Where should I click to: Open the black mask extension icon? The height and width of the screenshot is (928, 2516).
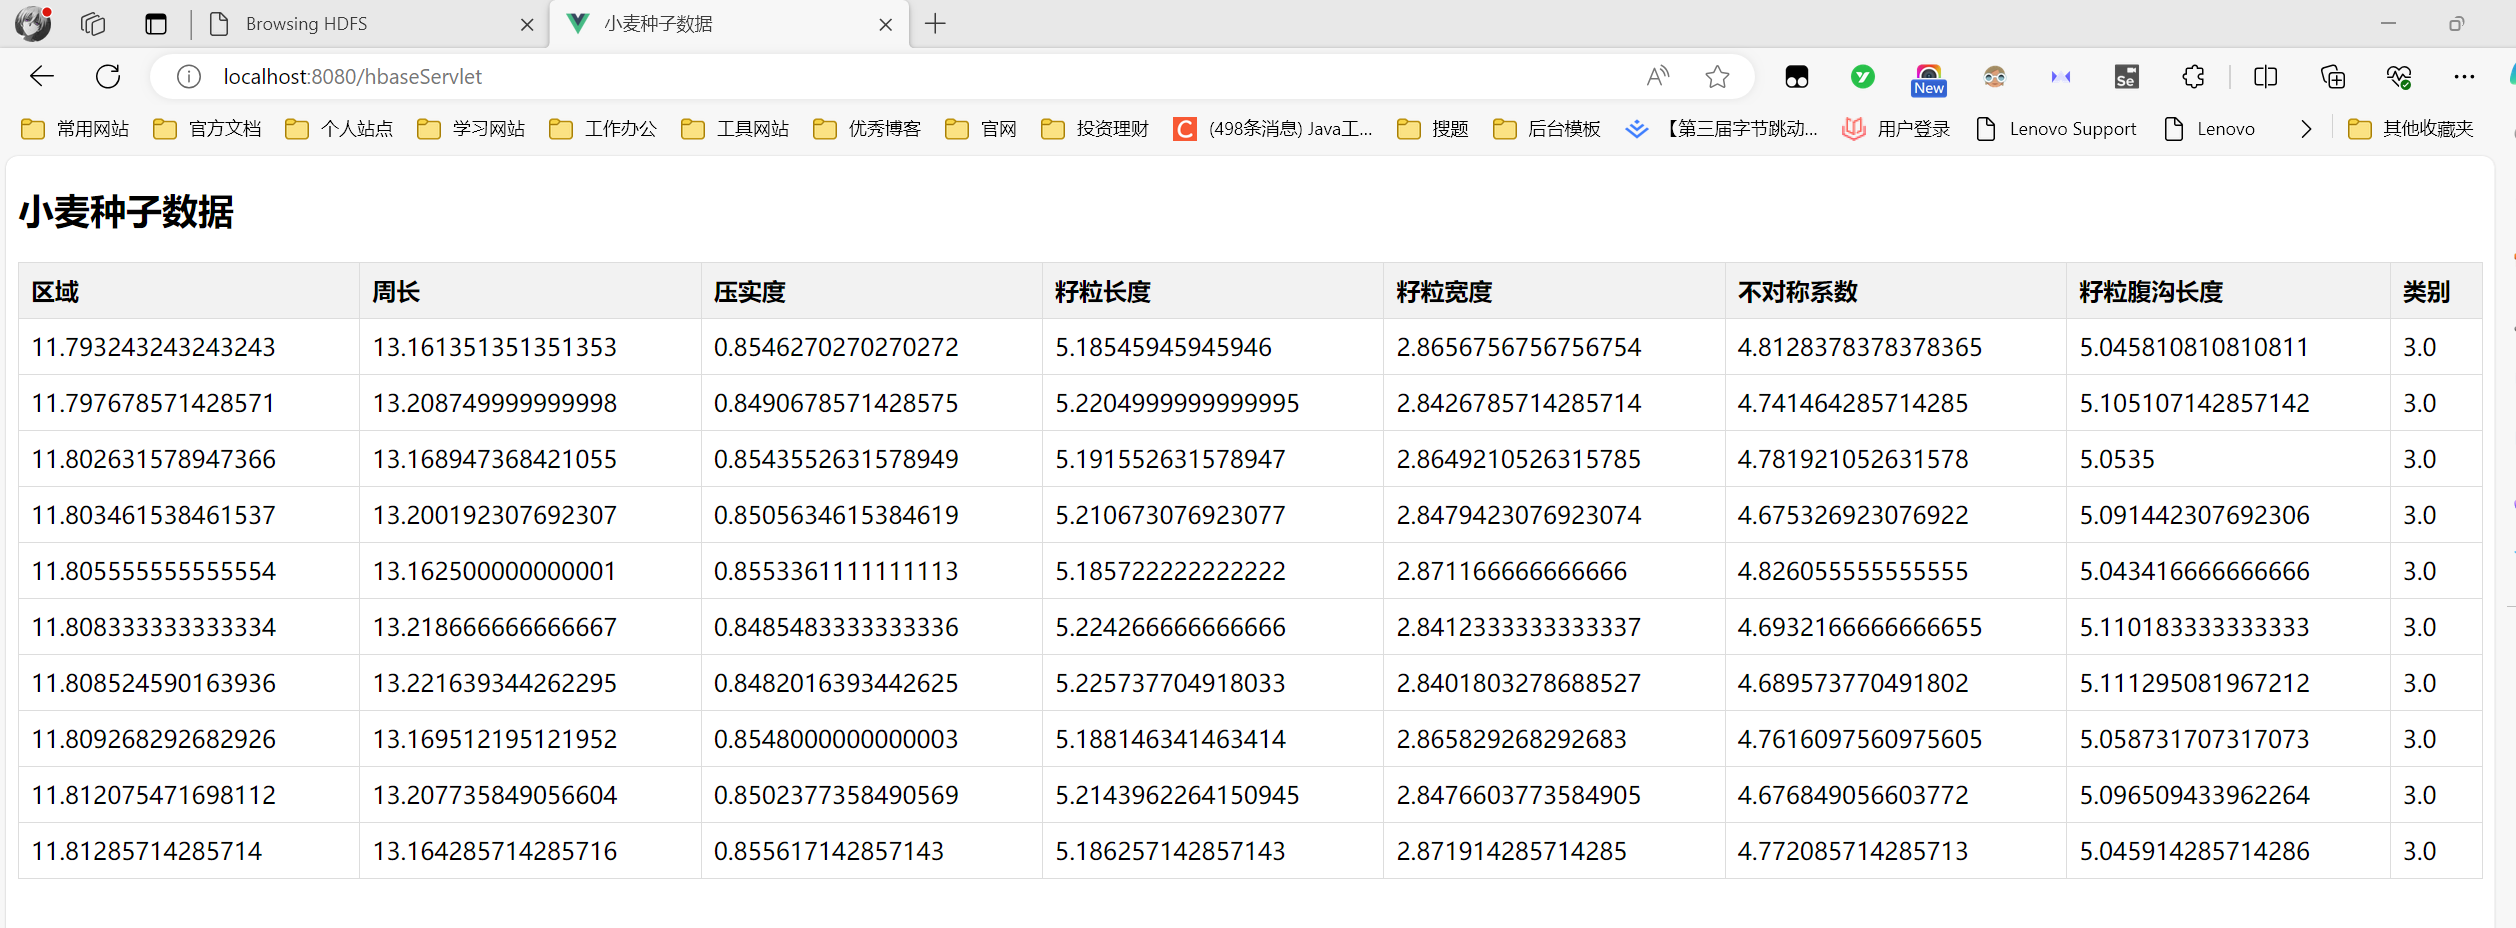[1796, 76]
